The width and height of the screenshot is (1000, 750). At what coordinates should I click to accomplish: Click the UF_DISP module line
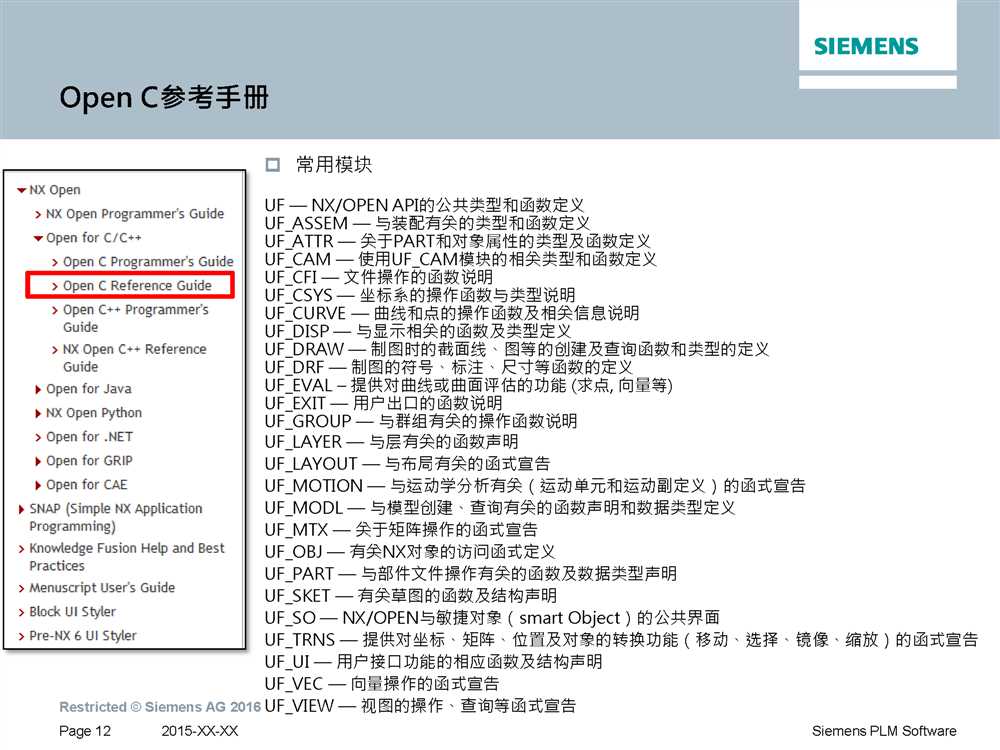tap(418, 331)
